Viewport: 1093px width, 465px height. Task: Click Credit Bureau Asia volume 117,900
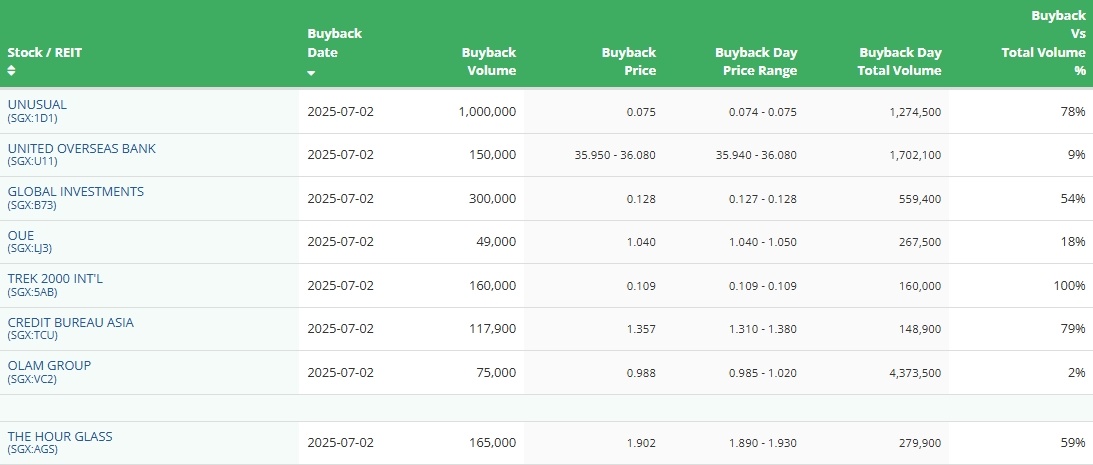tap(494, 329)
